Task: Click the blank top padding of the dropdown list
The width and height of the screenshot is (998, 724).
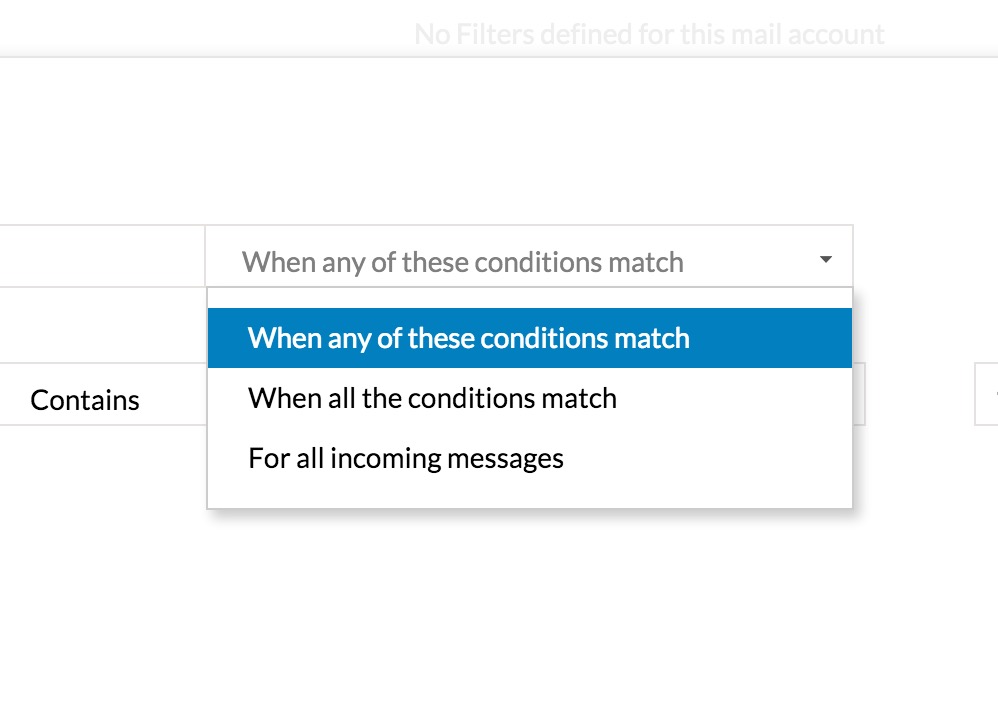Action: coord(530,298)
